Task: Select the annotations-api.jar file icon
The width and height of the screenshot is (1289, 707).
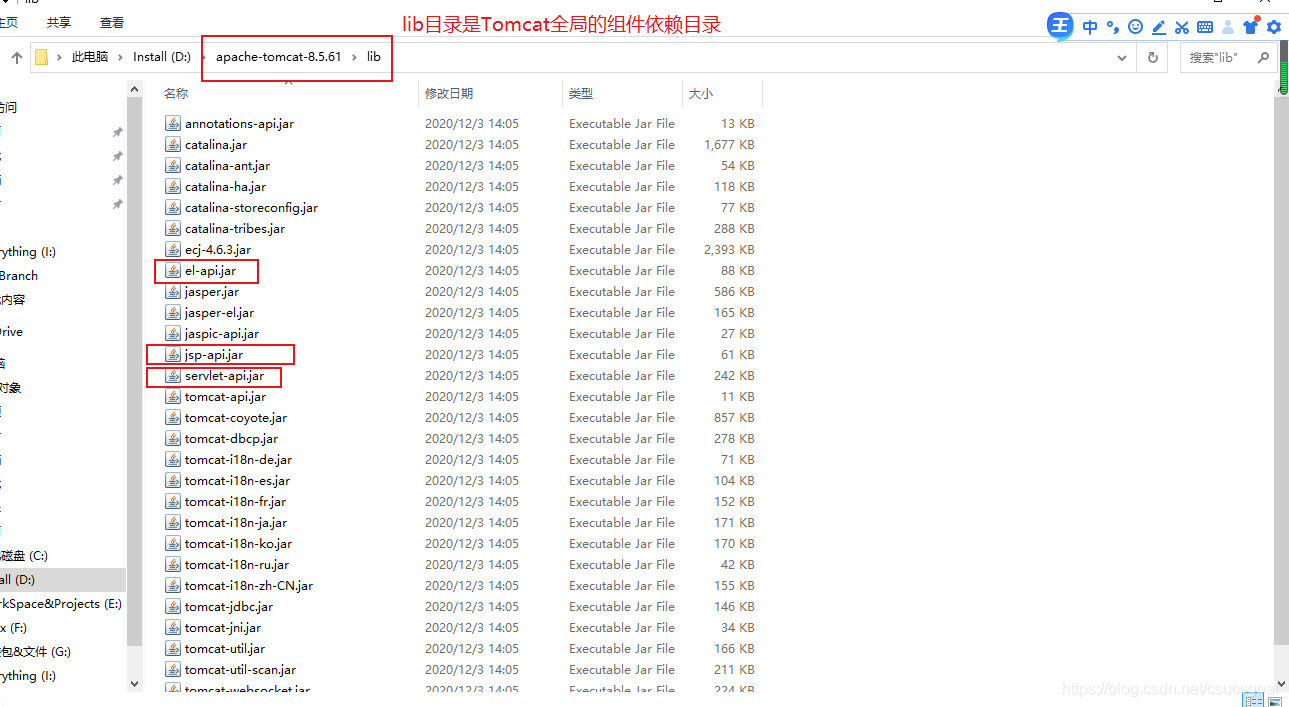Action: [x=173, y=124]
